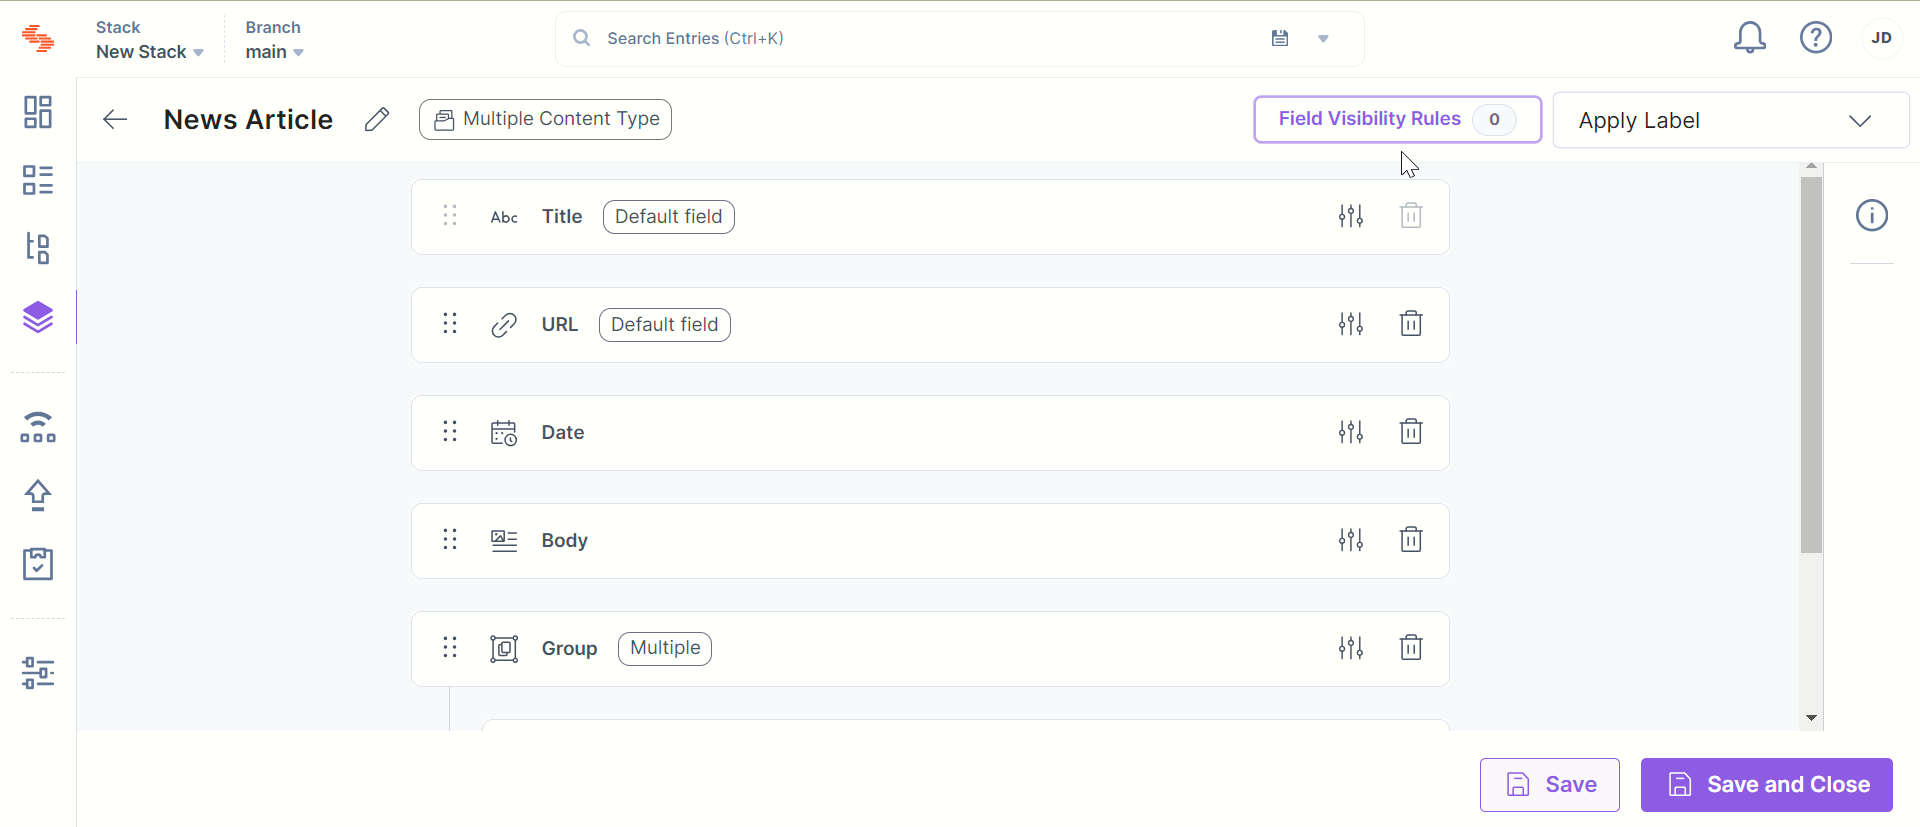This screenshot has height=827, width=1920.
Task: Delete the URL field
Action: click(x=1411, y=324)
